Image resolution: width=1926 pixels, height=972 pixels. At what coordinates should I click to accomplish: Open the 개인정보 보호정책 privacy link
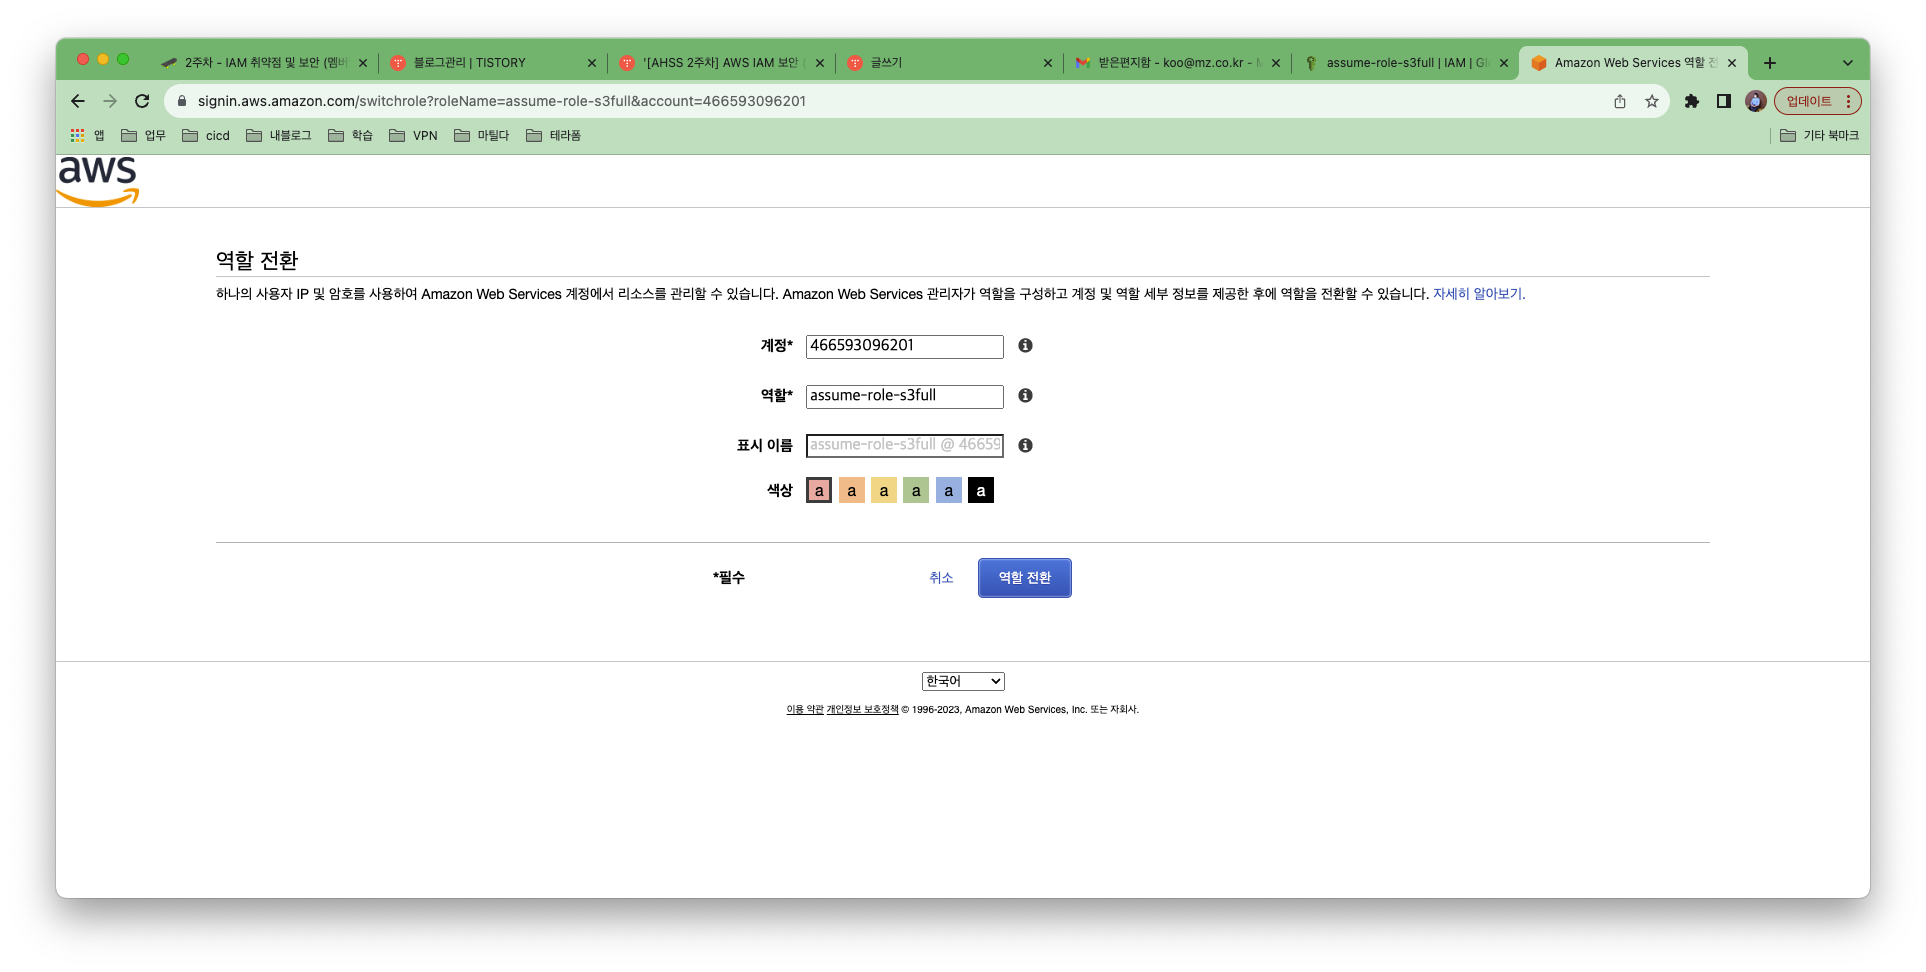pos(862,709)
